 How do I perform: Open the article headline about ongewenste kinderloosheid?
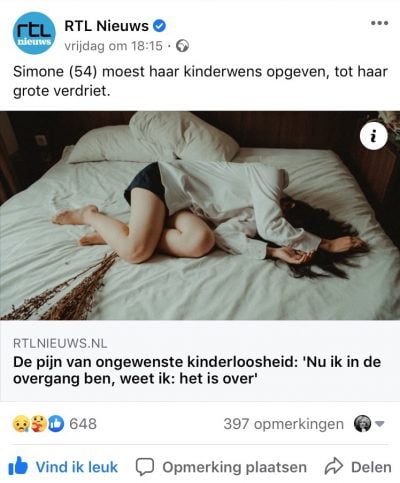click(197, 370)
